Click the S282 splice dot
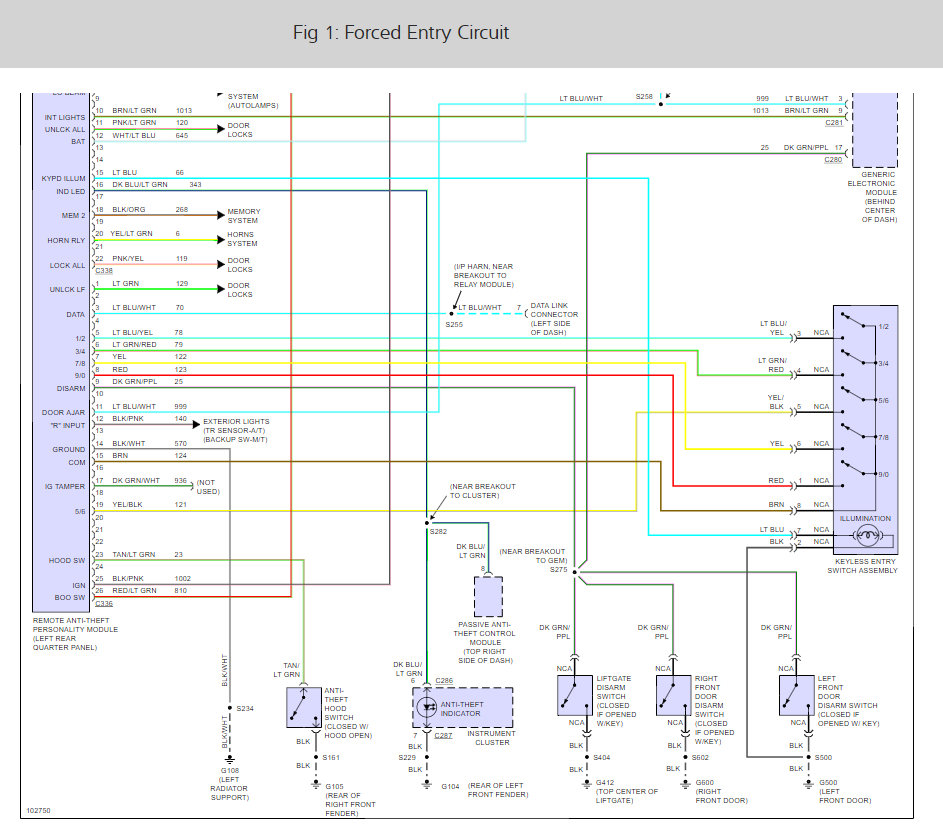This screenshot has width=943, height=839. pyautogui.click(x=427, y=523)
